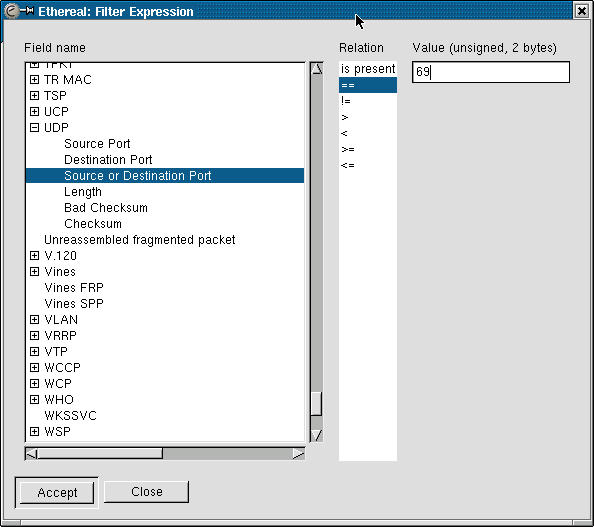Screen dimensions: 594x527
Task: Select the UDP Source Port field
Action: [x=97, y=144]
